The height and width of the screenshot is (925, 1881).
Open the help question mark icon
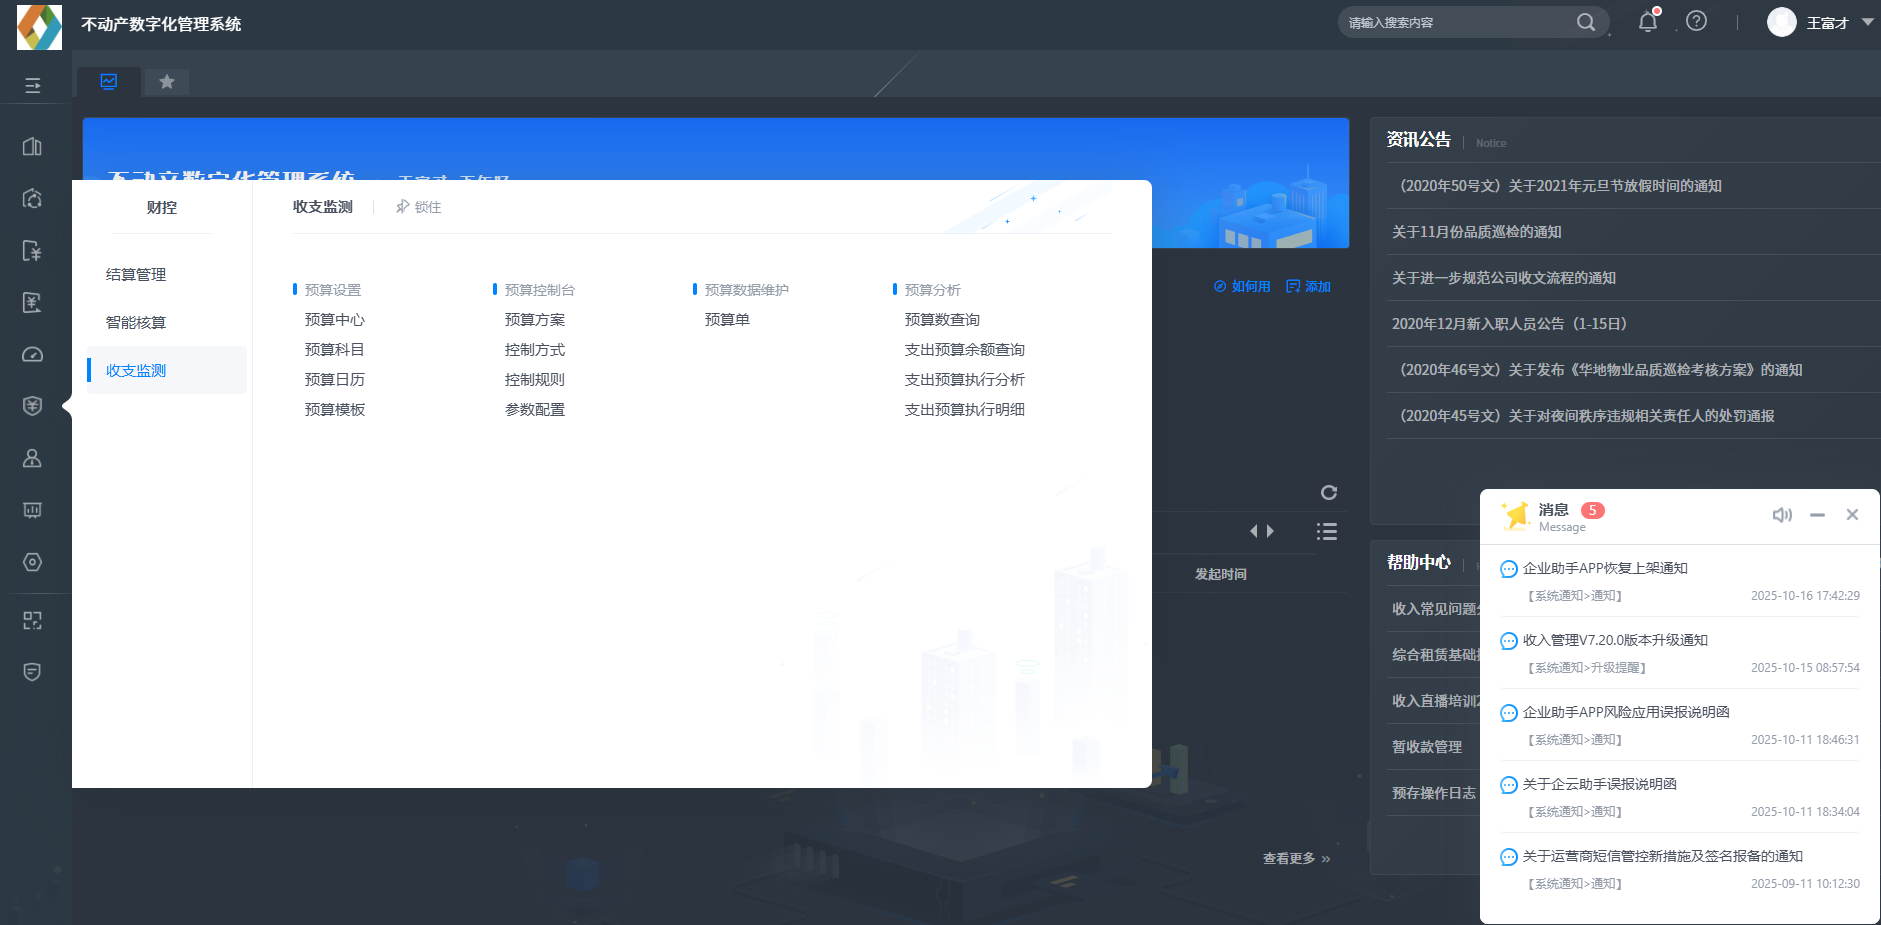1696,21
